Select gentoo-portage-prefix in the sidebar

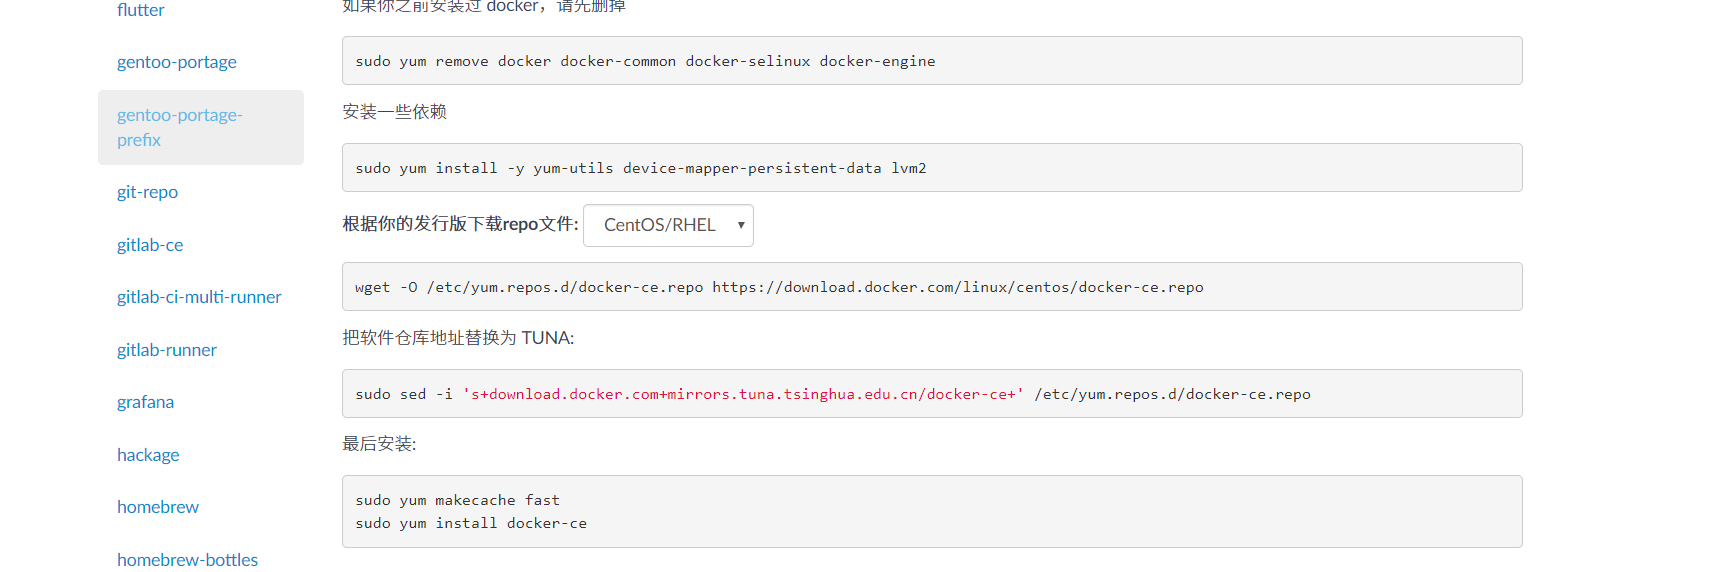180,127
